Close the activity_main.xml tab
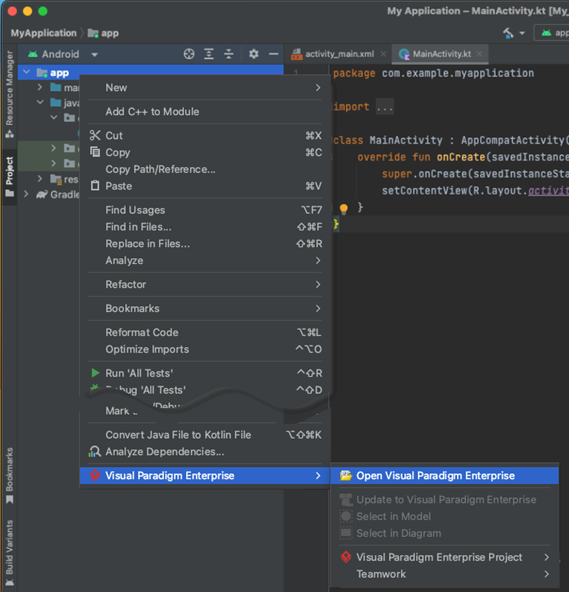Screen dimensions: 569x592 tap(383, 54)
